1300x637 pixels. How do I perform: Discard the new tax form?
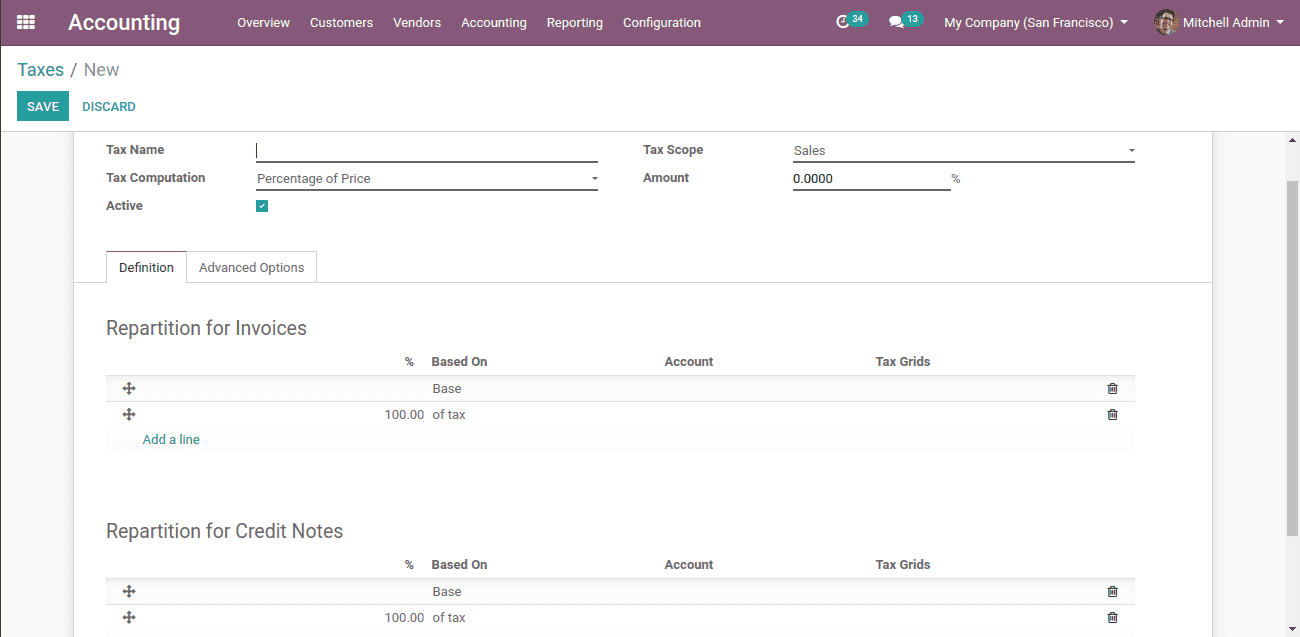(x=109, y=106)
